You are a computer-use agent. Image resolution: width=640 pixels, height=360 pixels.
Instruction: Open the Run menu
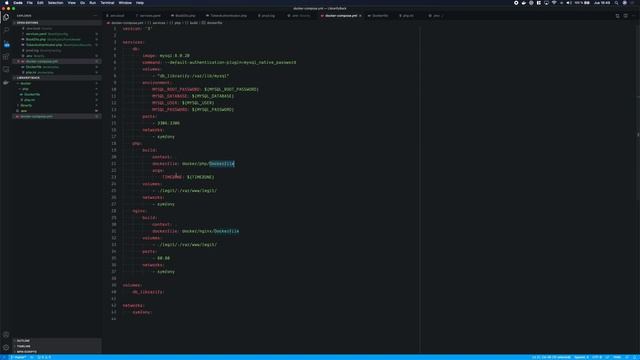pyautogui.click(x=93, y=3)
